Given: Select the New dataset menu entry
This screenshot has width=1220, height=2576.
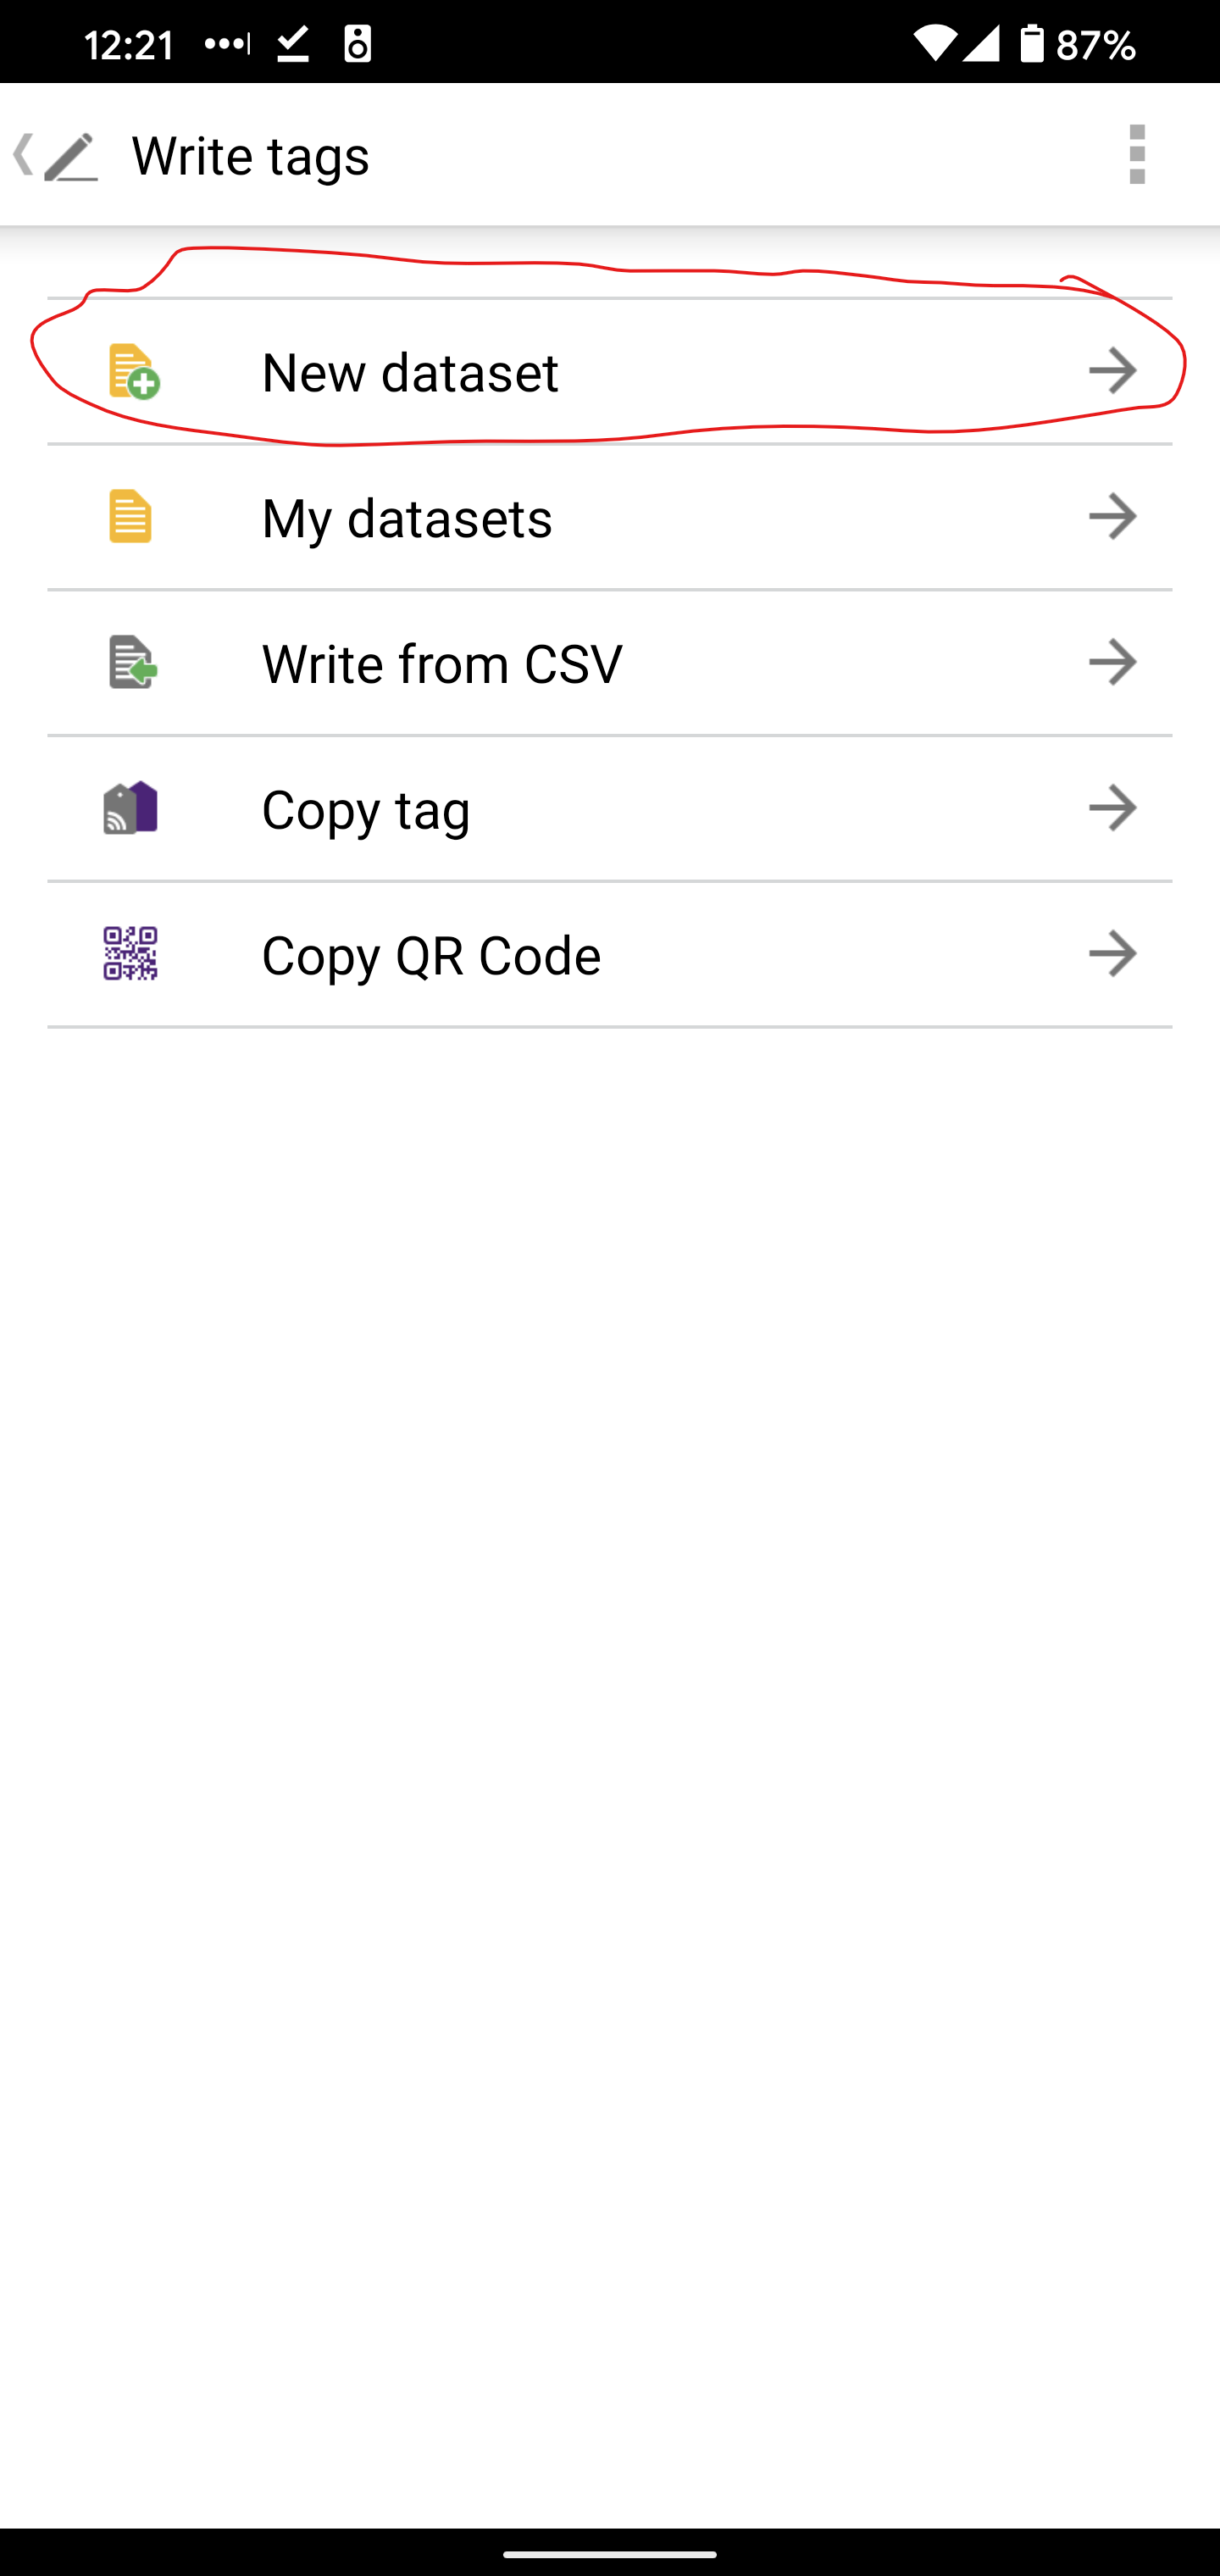Looking at the screenshot, I should [410, 373].
